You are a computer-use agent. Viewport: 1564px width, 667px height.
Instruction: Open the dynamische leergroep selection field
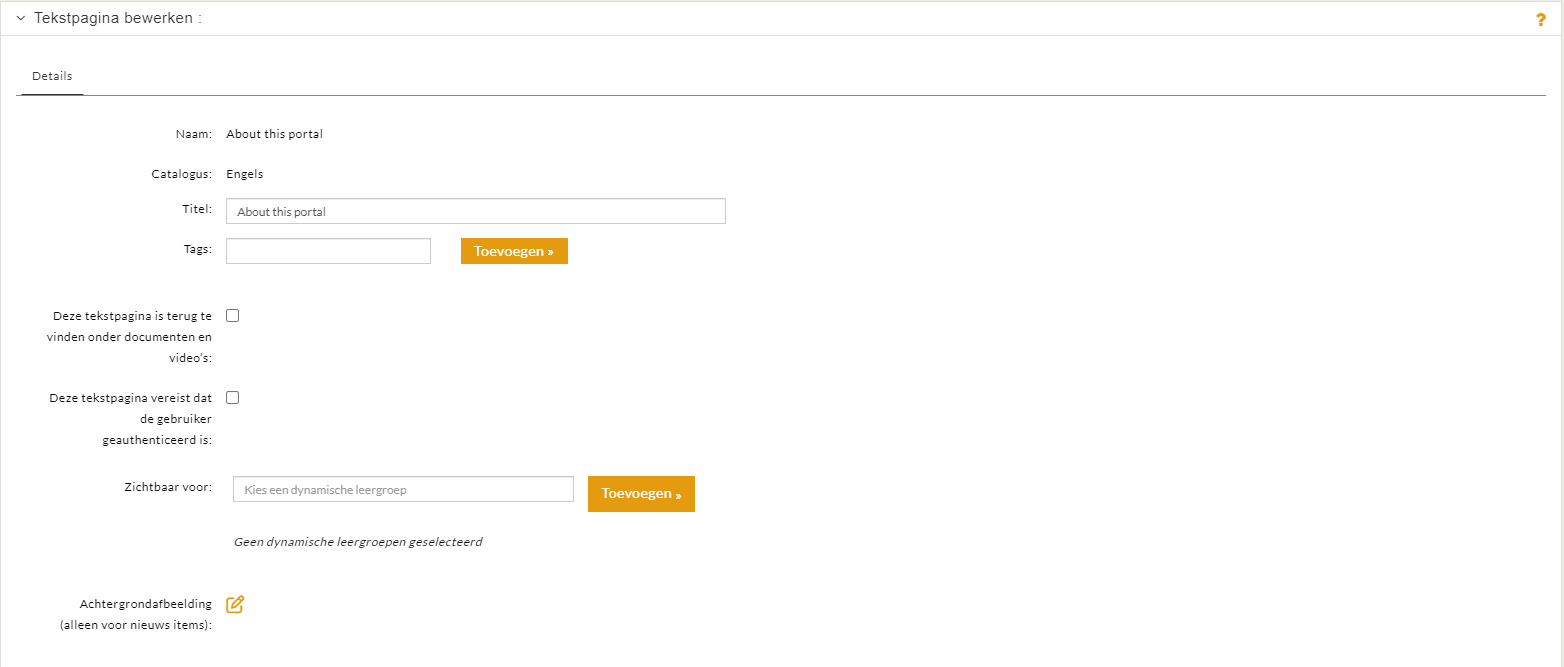point(403,489)
